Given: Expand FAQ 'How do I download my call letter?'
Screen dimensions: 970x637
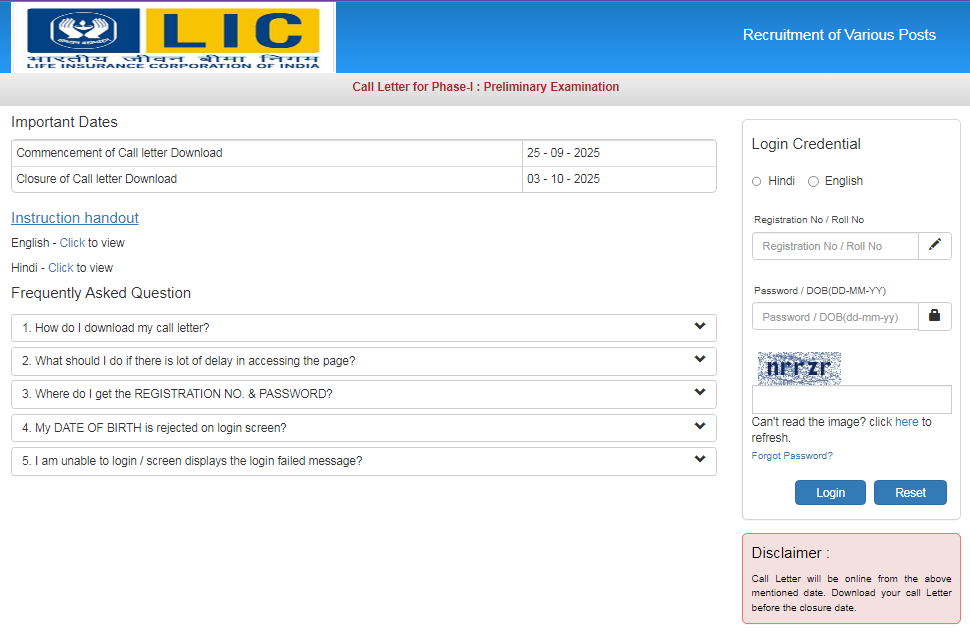Looking at the screenshot, I should pos(364,328).
